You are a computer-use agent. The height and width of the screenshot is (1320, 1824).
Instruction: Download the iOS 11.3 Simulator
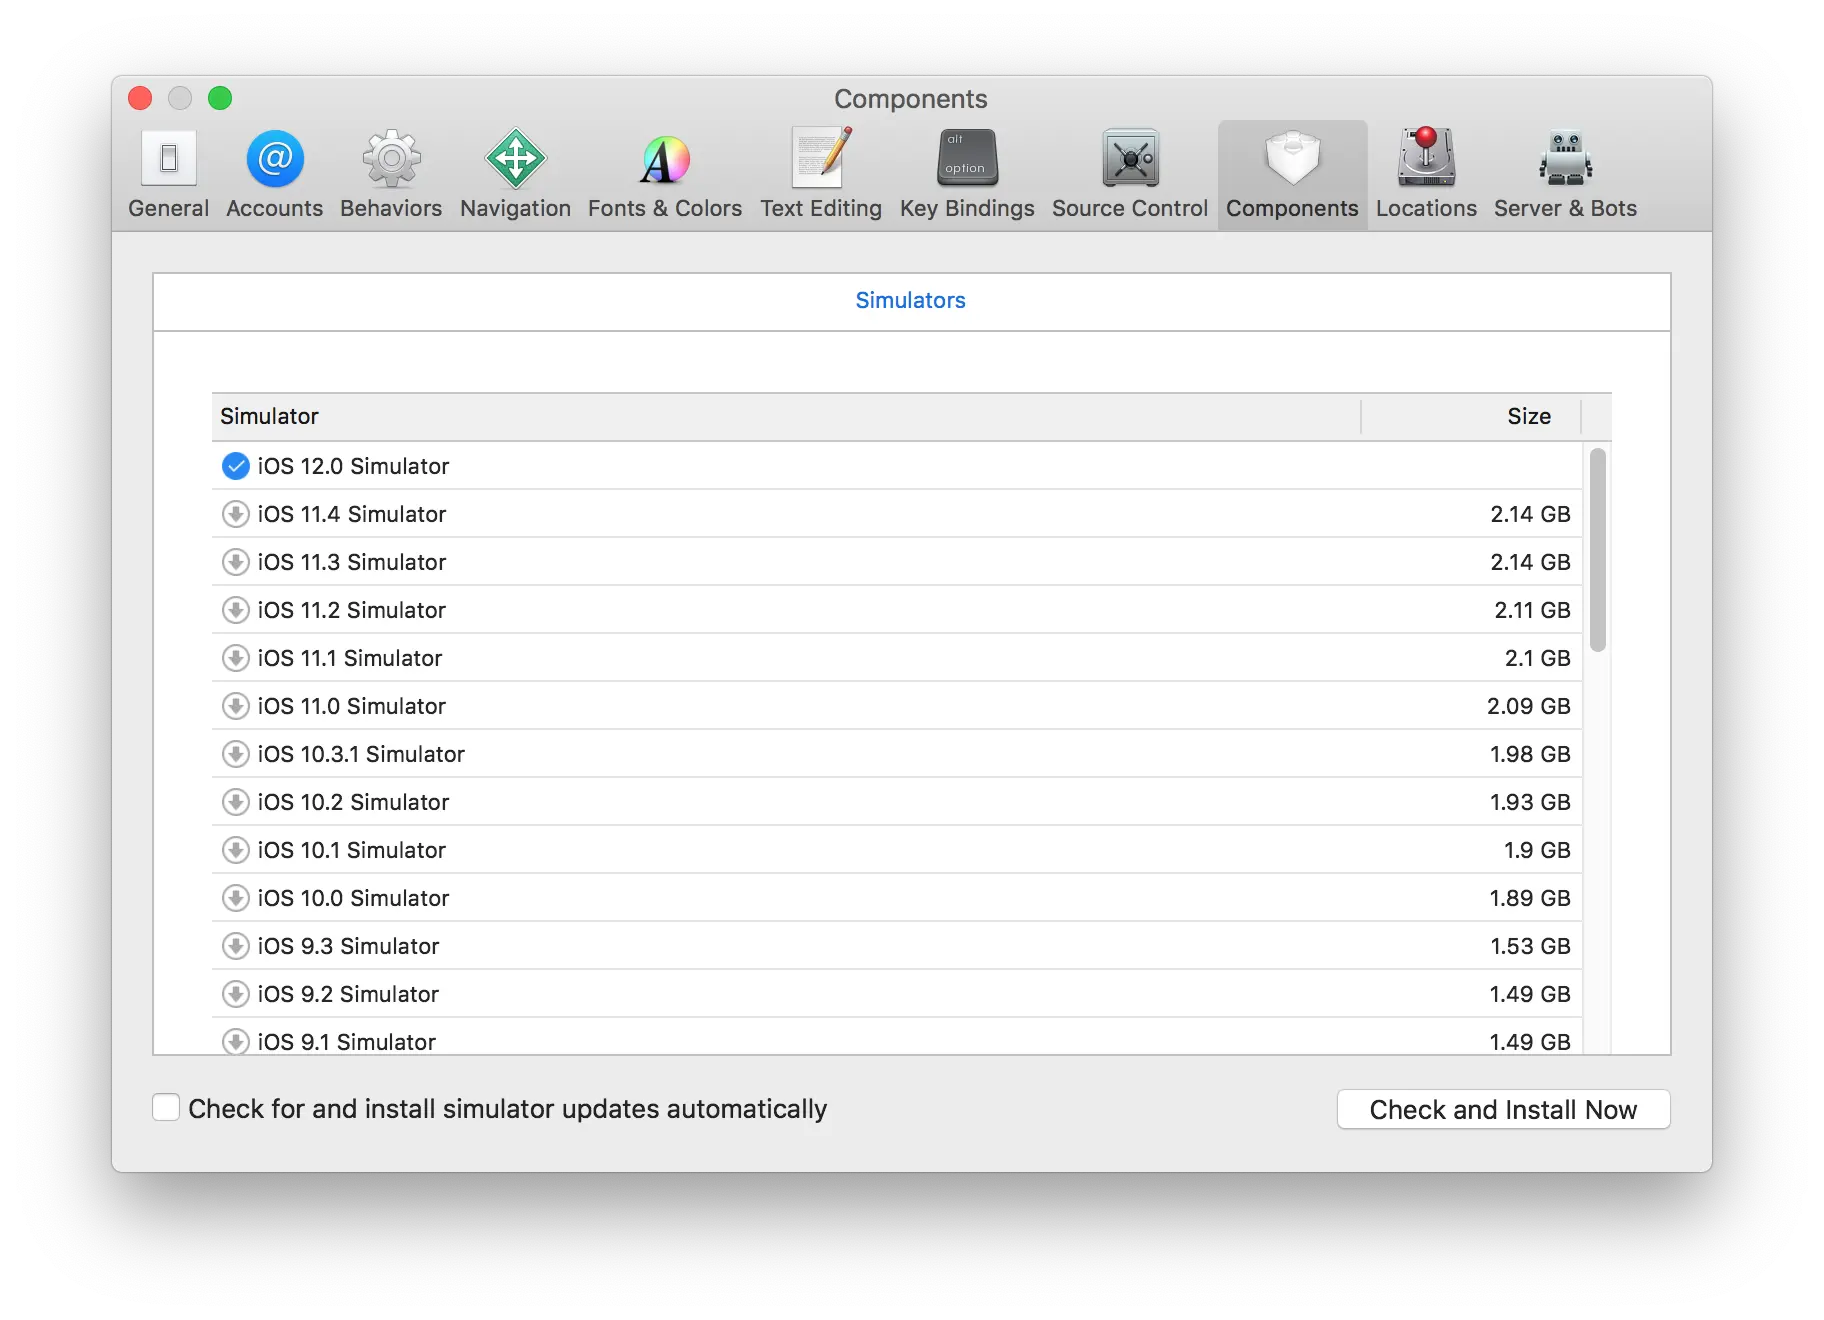point(235,562)
